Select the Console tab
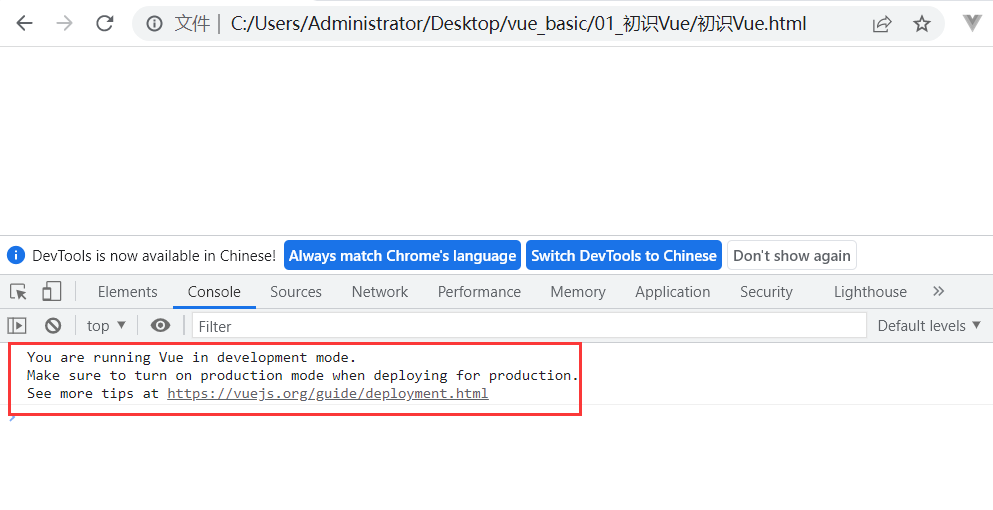Image resolution: width=993 pixels, height=510 pixels. 214,291
